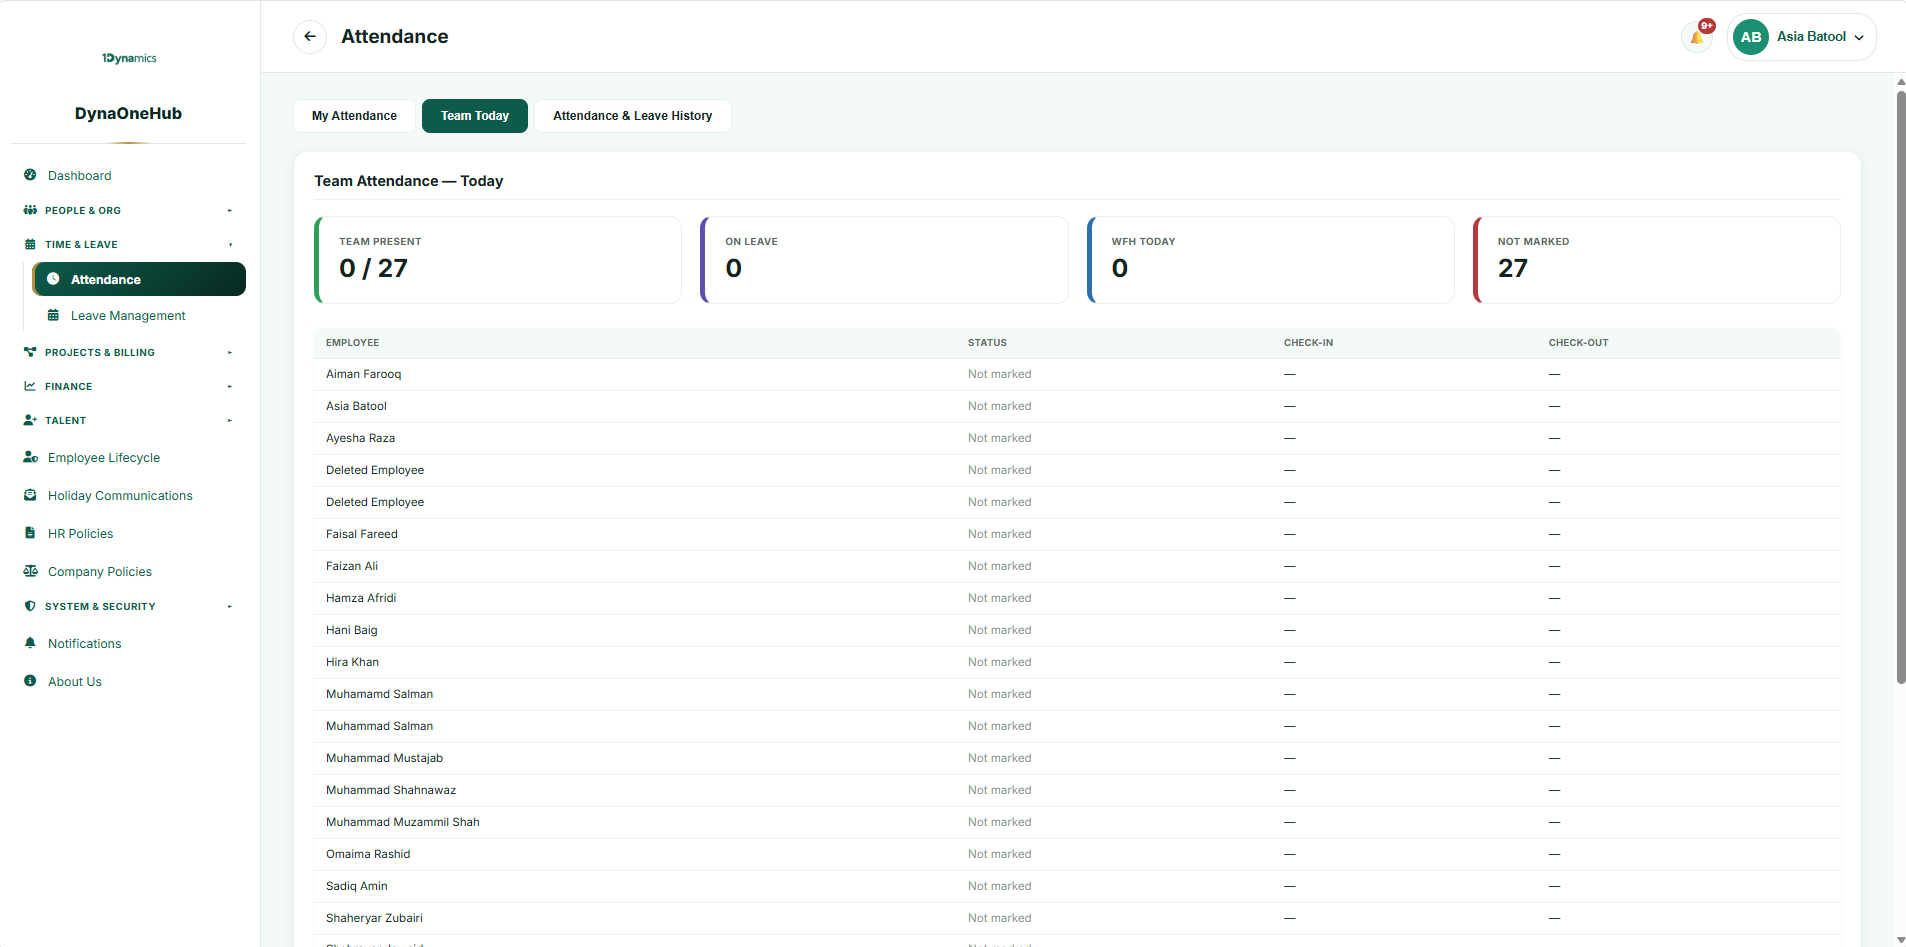Click the Holiday Communications envelope icon
The height and width of the screenshot is (947, 1906).
tap(30, 495)
